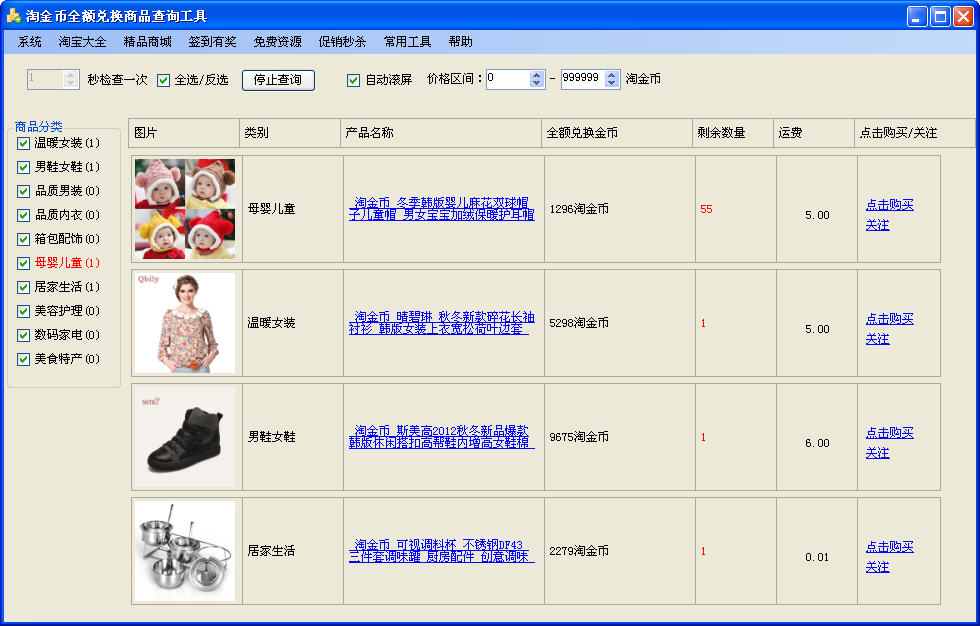Screen dimensions: 980x626
Task: Open the 促销秒杀 menu
Action: pyautogui.click(x=342, y=42)
